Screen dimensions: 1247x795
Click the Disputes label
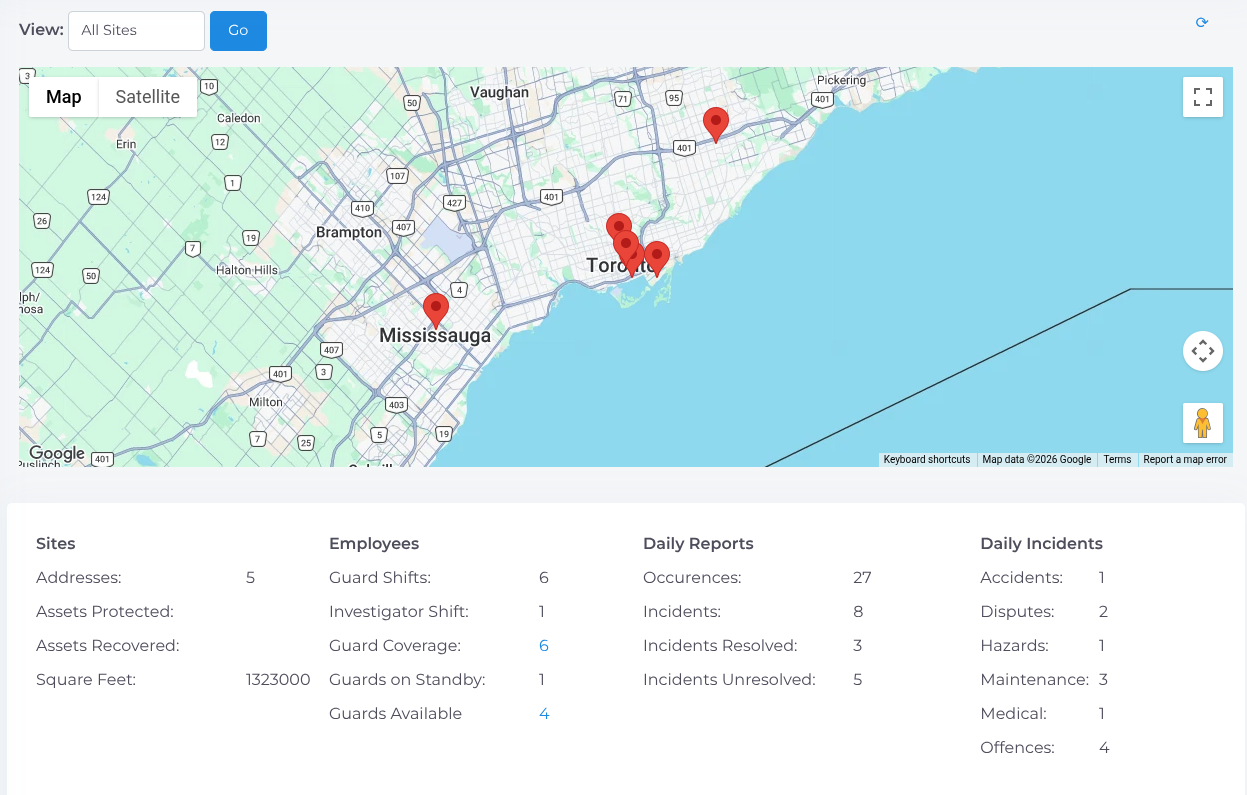[1017, 612]
